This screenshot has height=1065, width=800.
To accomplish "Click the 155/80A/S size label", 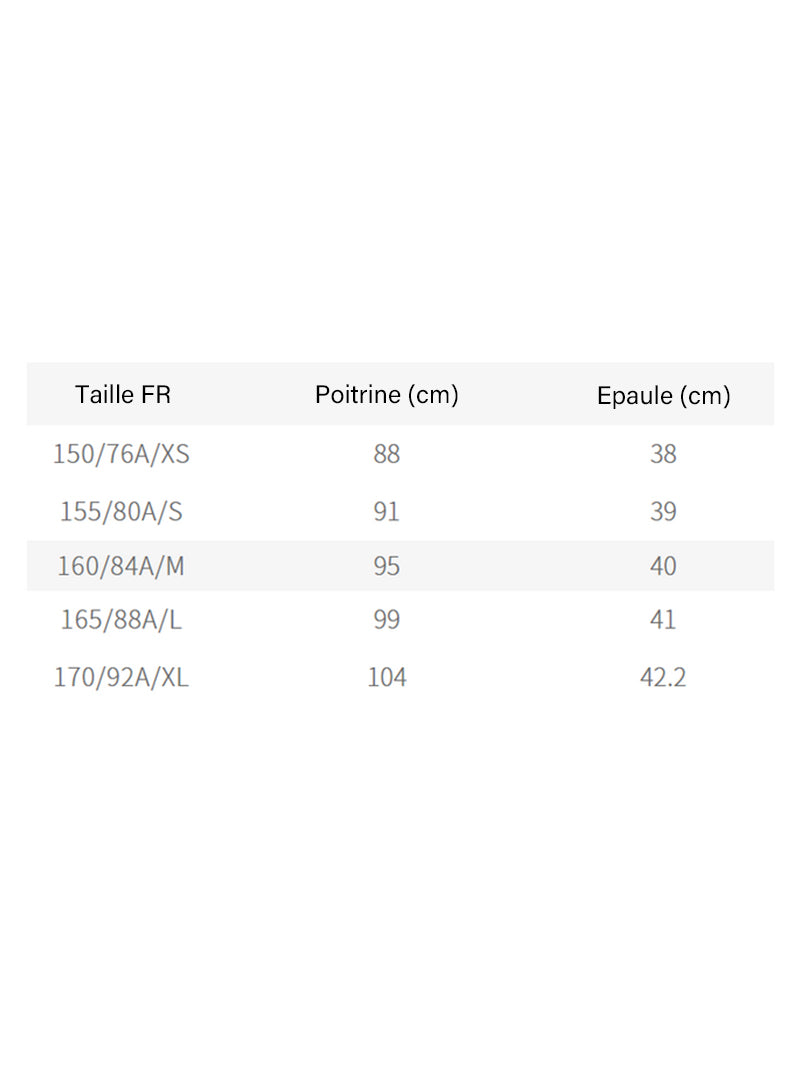I will coord(121,512).
